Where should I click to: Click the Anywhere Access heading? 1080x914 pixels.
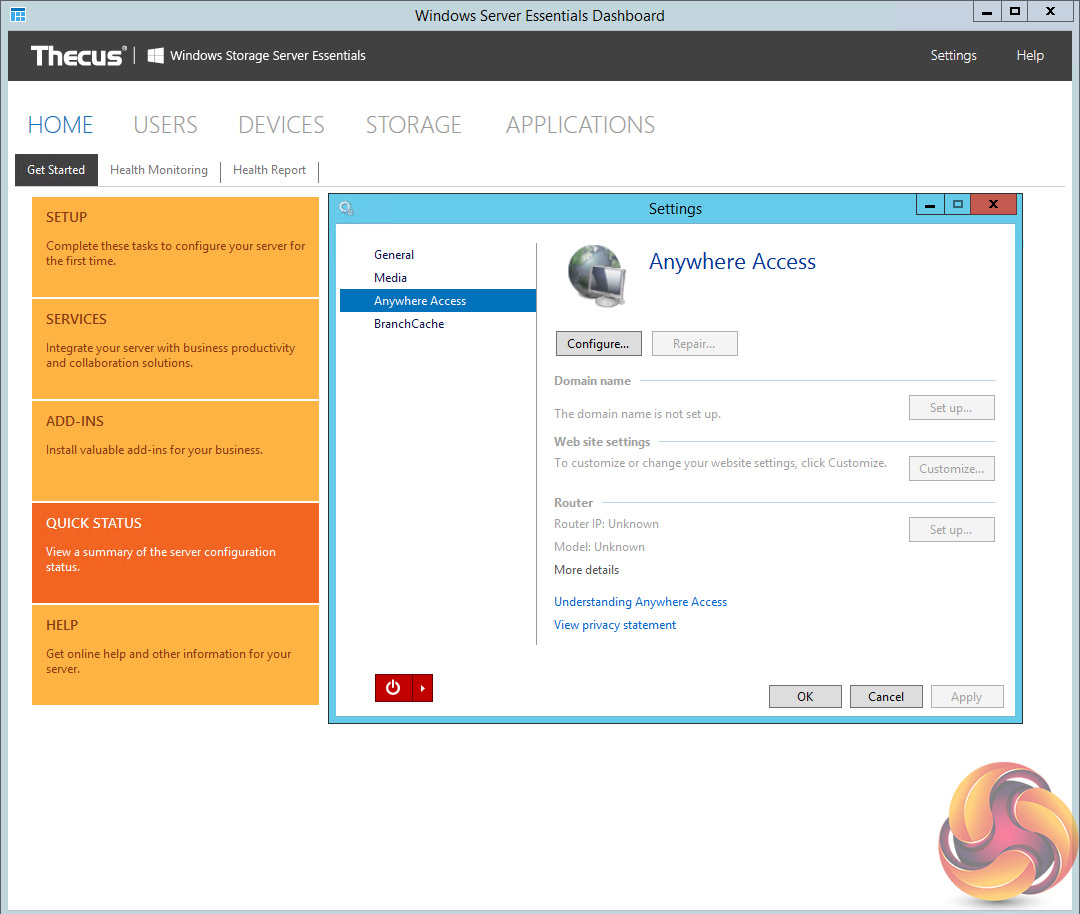pyautogui.click(x=732, y=262)
